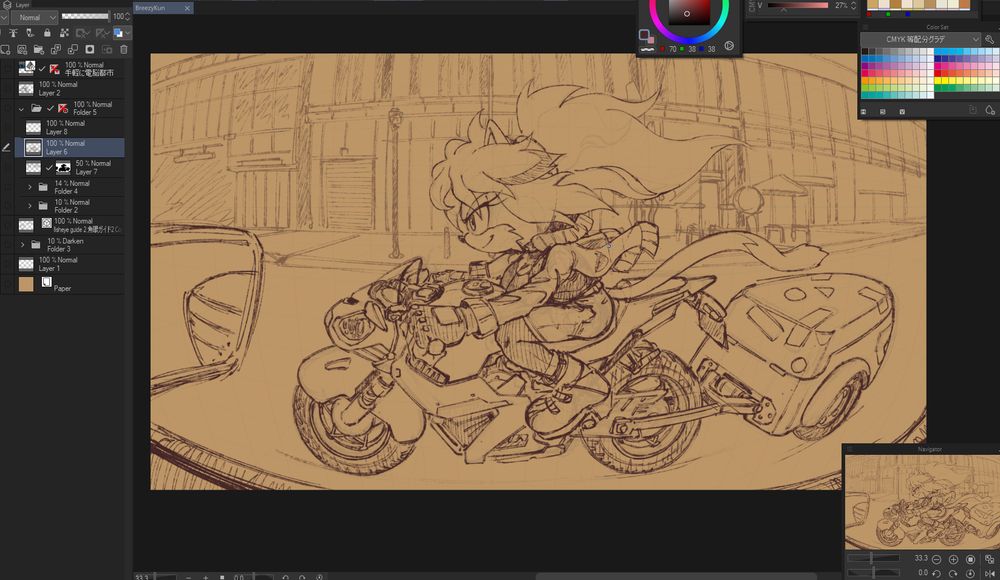Click the Merge with Layer Below icon
The width and height of the screenshot is (1000, 580).
point(73,49)
